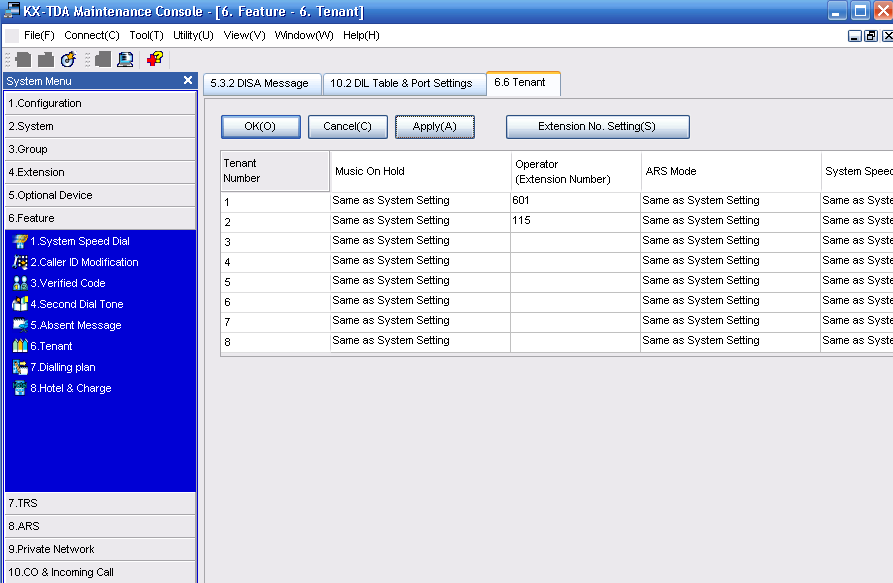Open 4.Second Dial Tone text link
Viewport: 893px width, 583px height.
click(77, 305)
